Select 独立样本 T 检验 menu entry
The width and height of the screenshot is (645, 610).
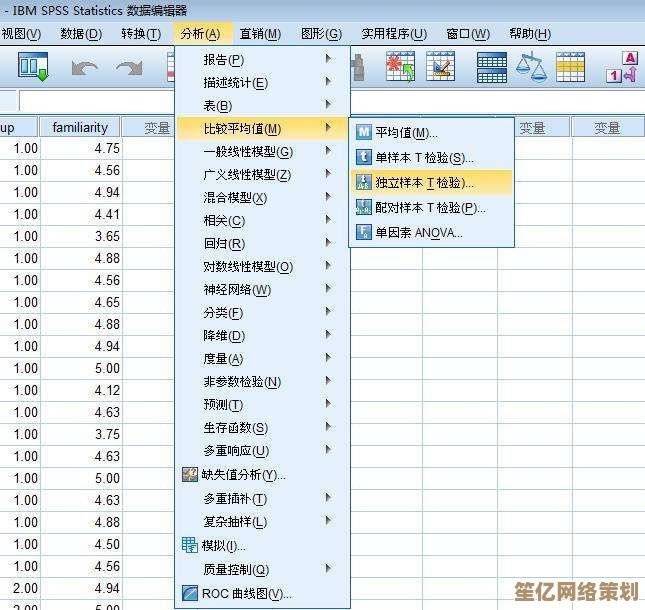[x=424, y=183]
